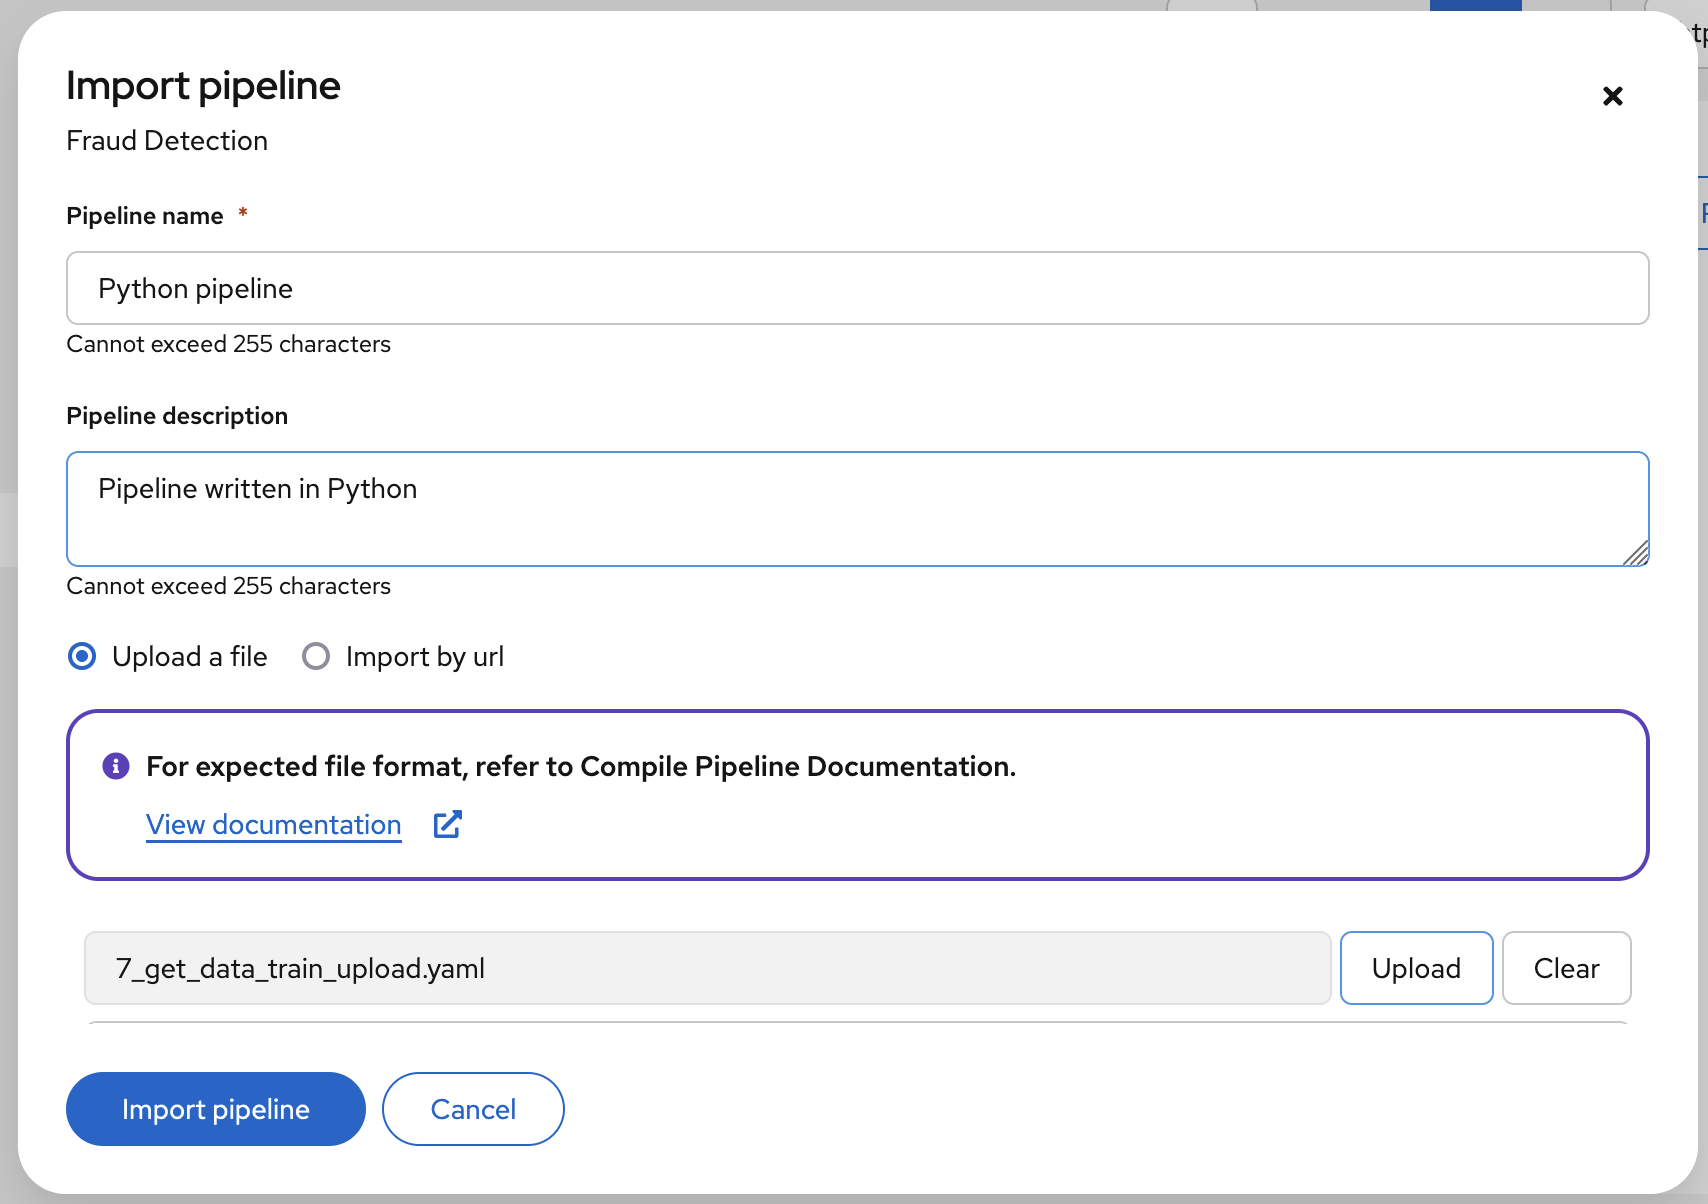Focus the Pipeline name input field
This screenshot has height=1204, width=1708.
coord(857,288)
